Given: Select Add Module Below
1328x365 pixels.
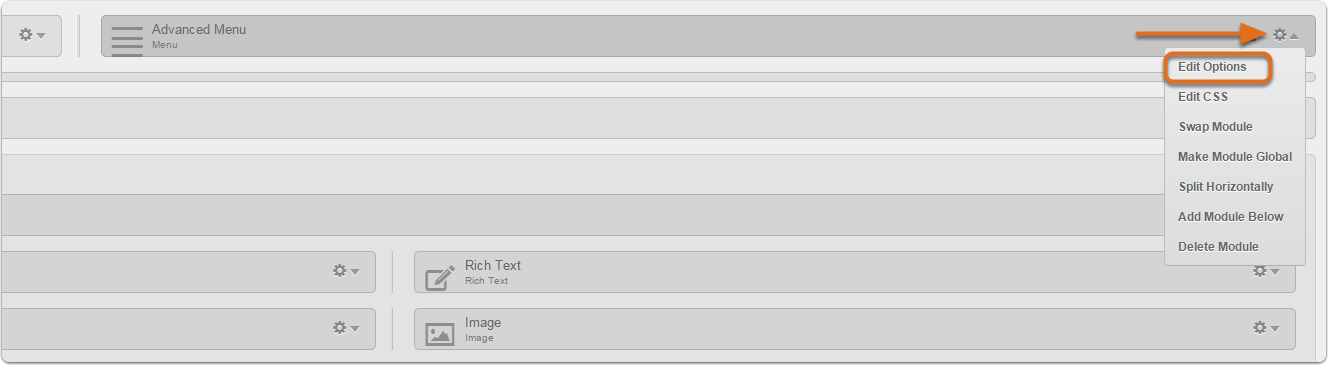Looking at the screenshot, I should coord(1231,217).
